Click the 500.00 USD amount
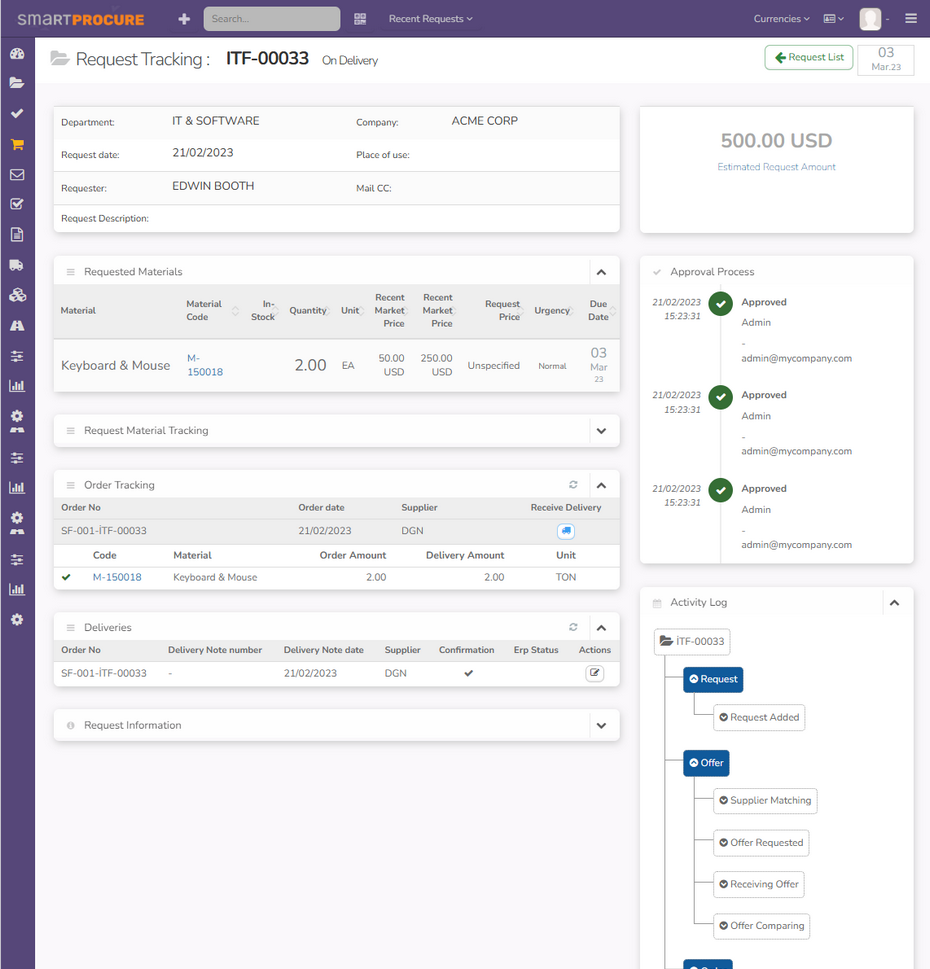This screenshot has width=930, height=969. (x=776, y=141)
